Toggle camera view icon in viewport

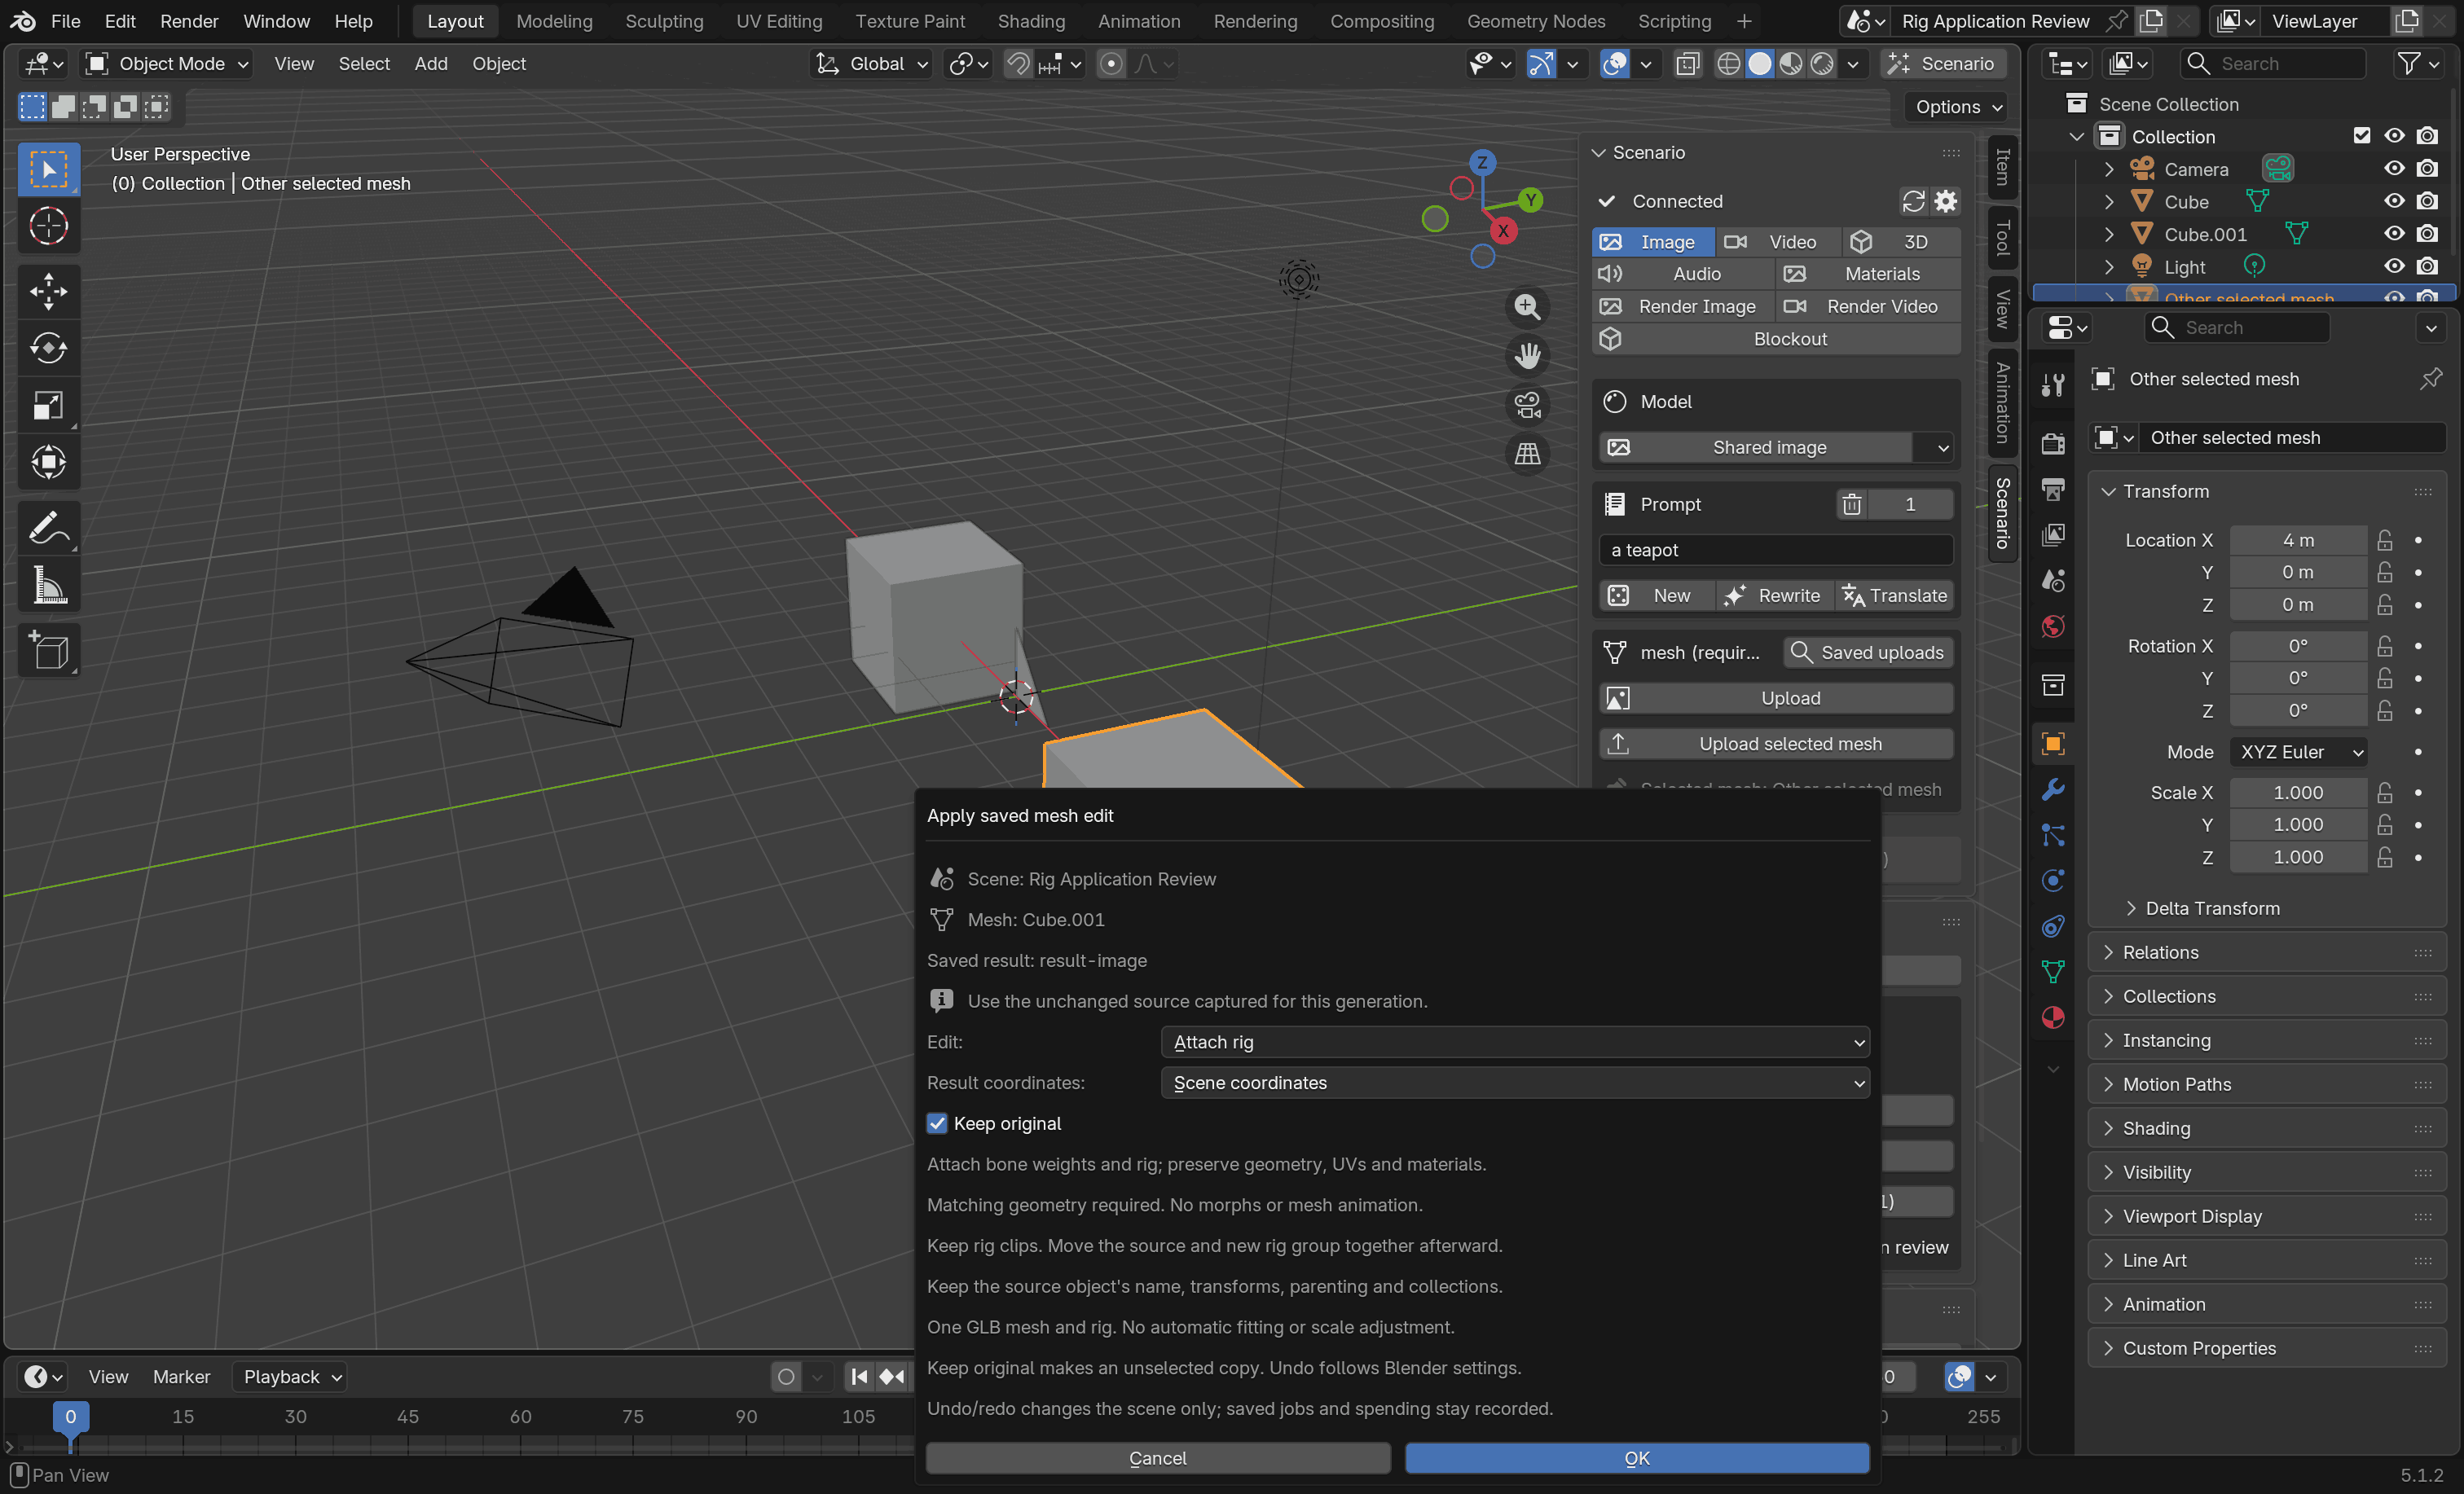click(1527, 405)
